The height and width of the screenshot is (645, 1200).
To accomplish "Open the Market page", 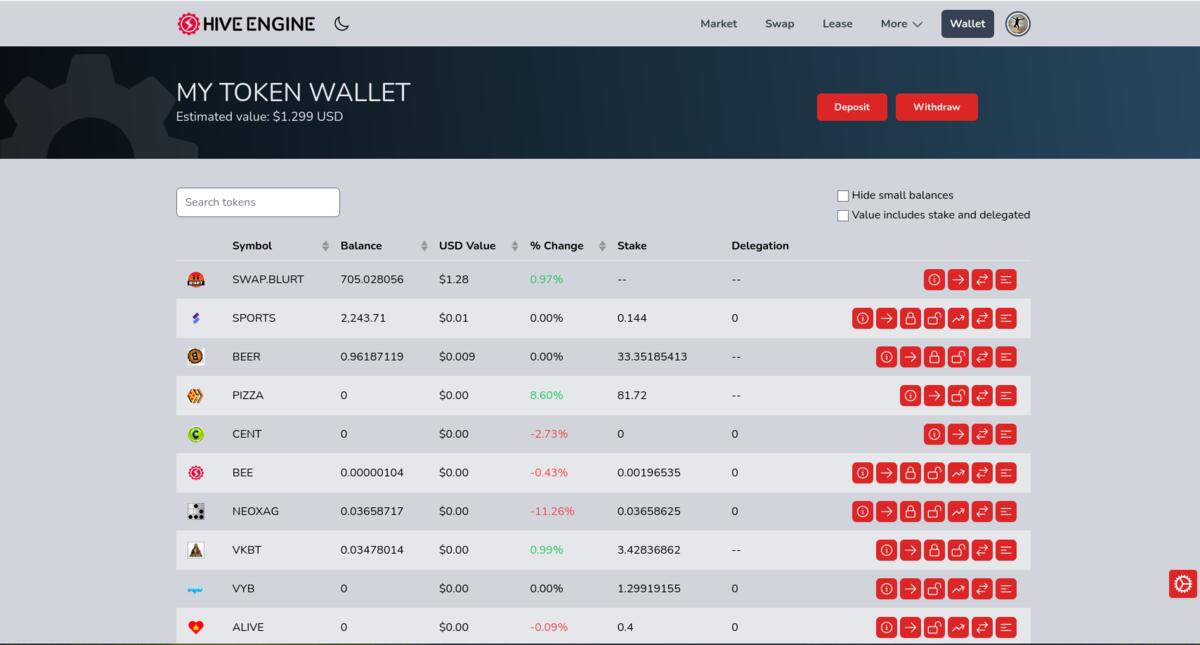I will (719, 24).
